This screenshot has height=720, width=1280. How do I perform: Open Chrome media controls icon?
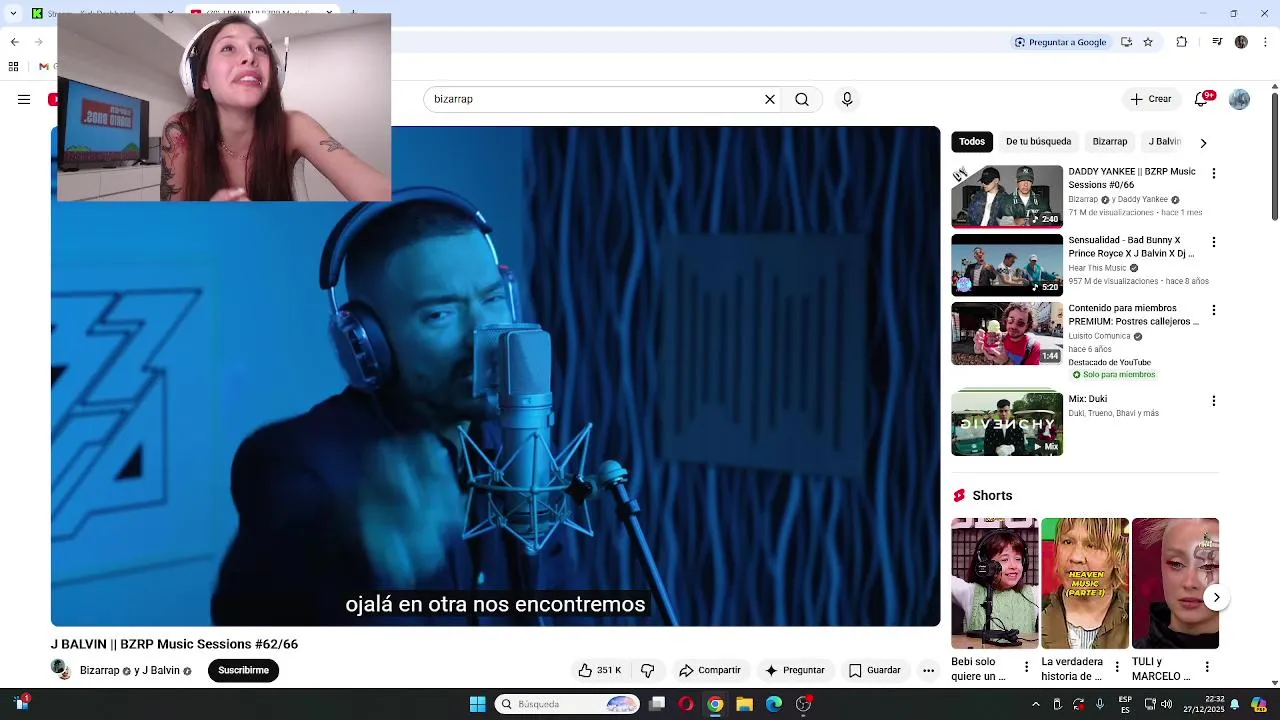click(1217, 42)
